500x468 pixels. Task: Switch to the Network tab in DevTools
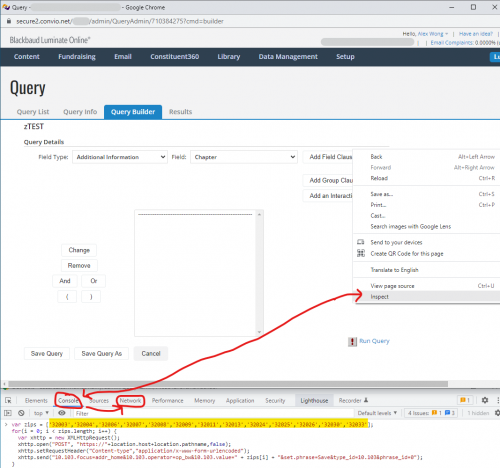[x=130, y=401]
